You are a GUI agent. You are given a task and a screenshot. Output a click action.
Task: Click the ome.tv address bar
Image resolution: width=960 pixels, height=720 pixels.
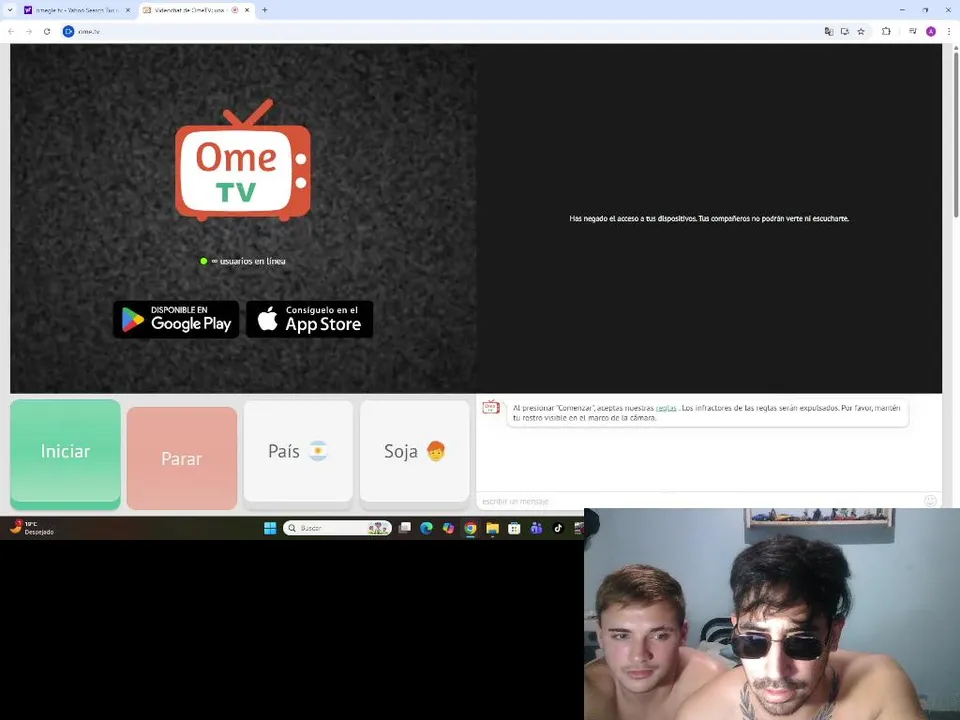coord(441,31)
